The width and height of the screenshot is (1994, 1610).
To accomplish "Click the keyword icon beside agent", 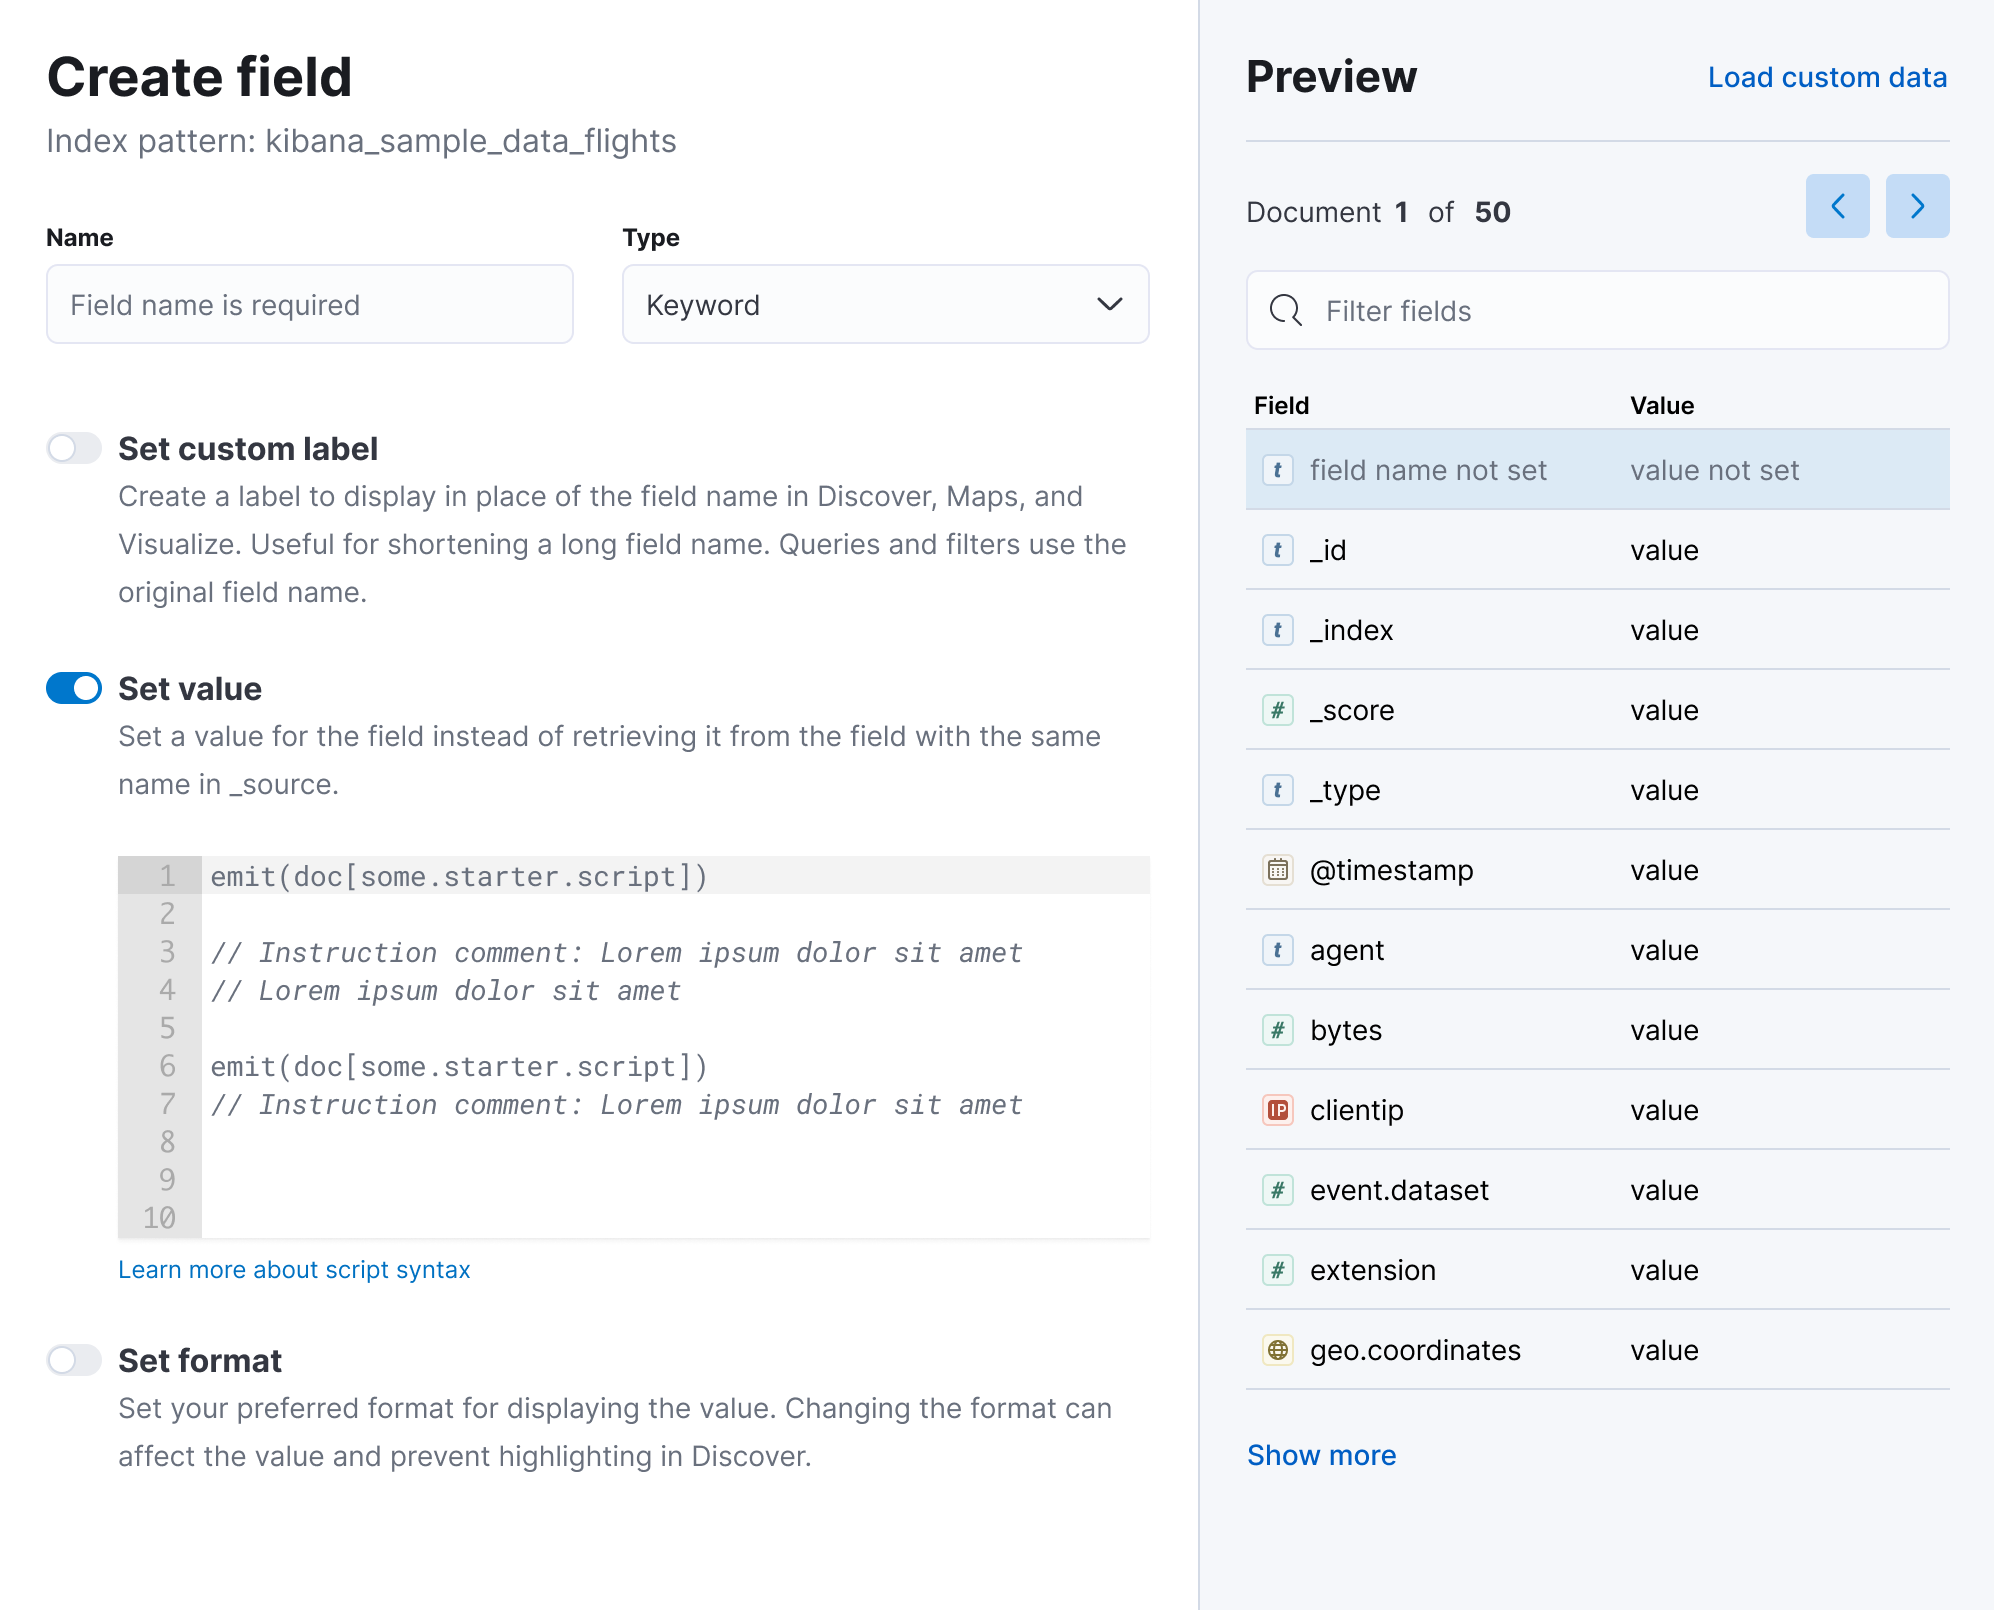I will click(1278, 950).
